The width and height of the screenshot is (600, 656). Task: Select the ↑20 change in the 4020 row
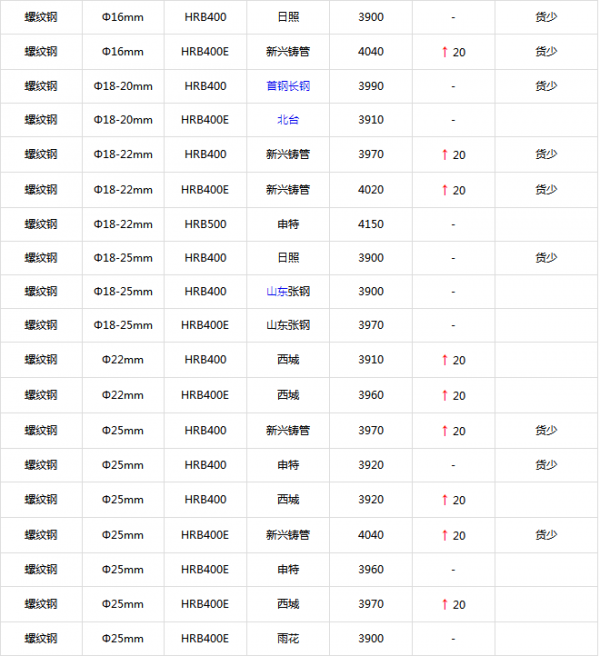click(x=454, y=190)
